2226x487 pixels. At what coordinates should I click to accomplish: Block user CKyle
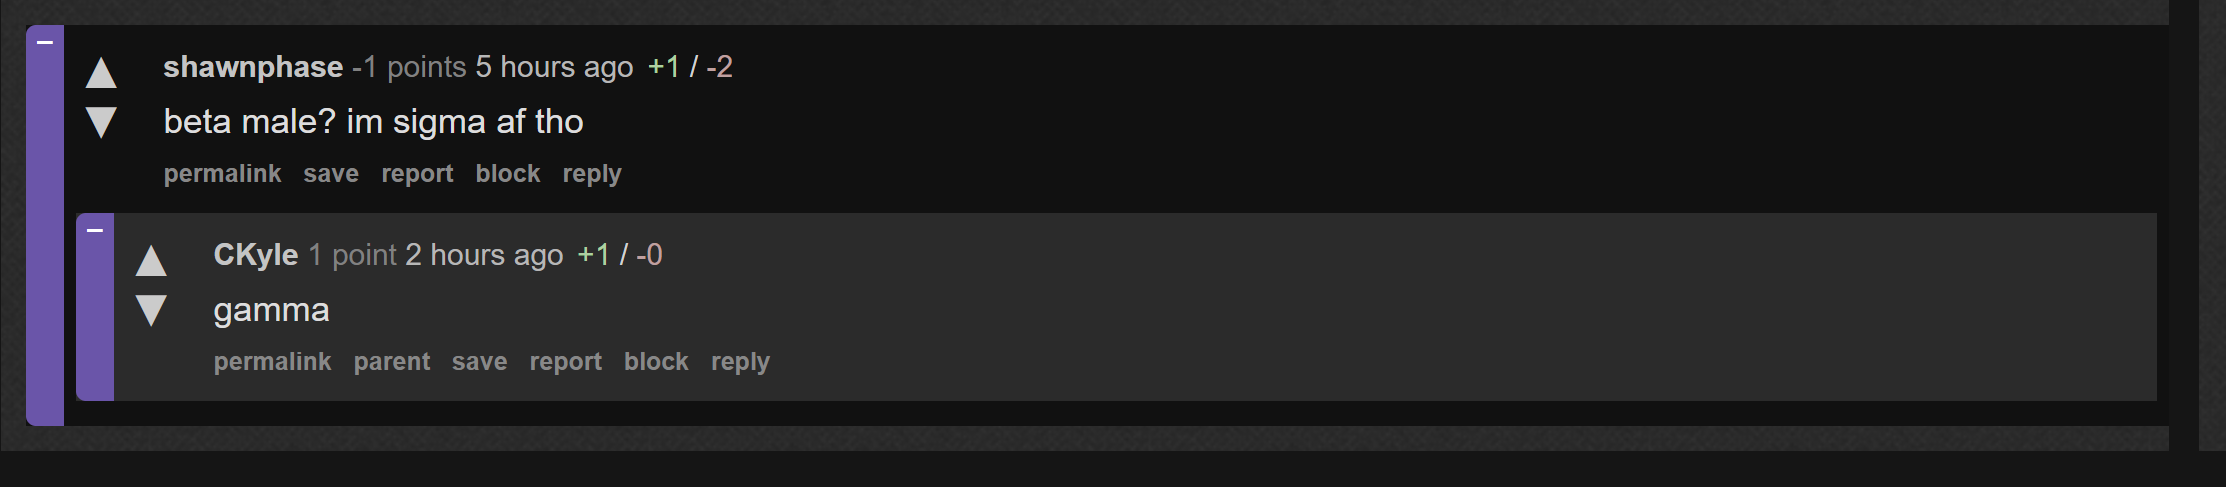[656, 362]
